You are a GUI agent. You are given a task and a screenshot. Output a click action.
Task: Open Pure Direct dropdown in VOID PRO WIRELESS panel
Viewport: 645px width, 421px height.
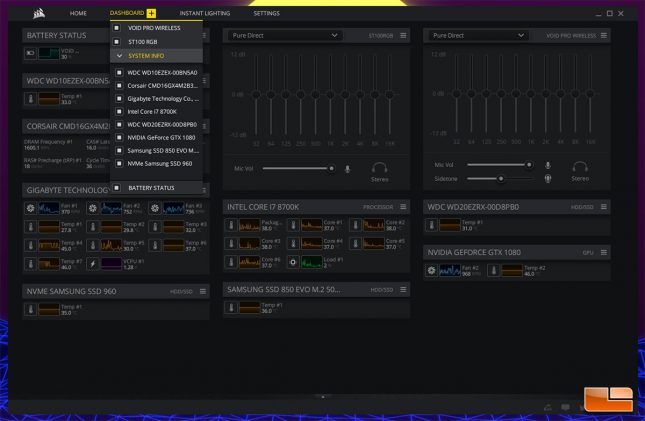(x=477, y=35)
